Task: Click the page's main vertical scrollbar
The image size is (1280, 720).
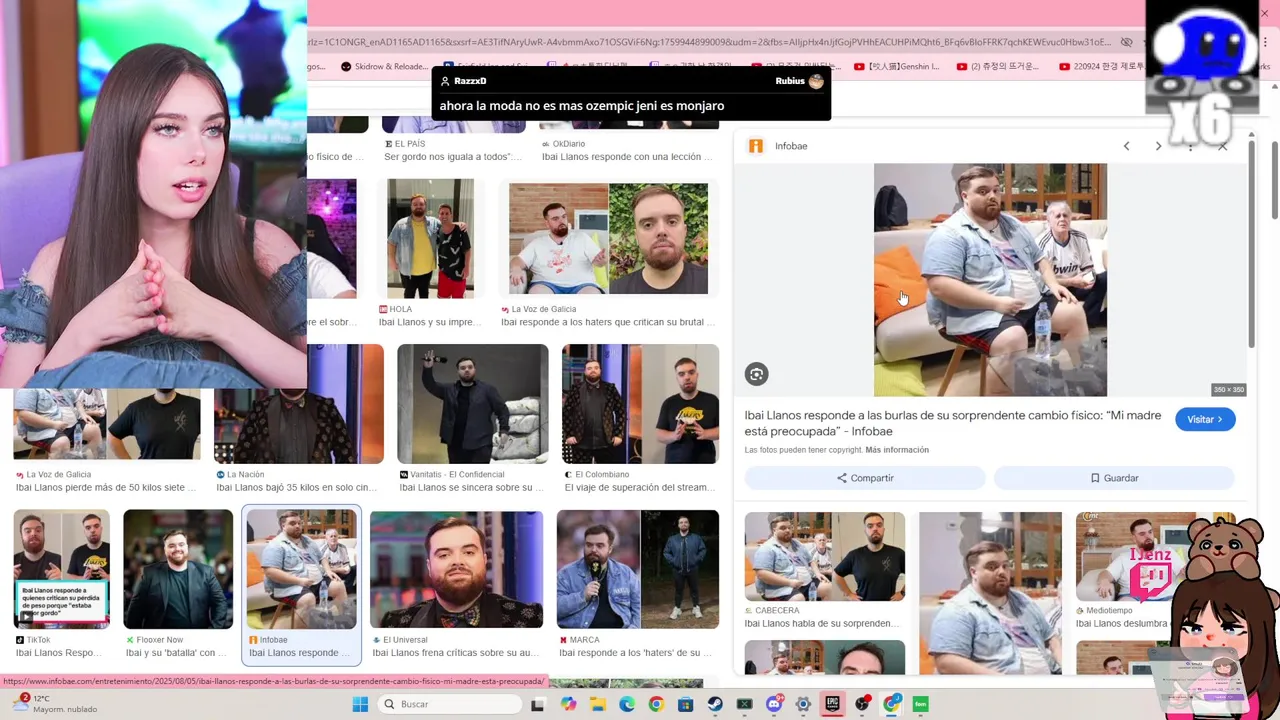Action: (1274, 180)
